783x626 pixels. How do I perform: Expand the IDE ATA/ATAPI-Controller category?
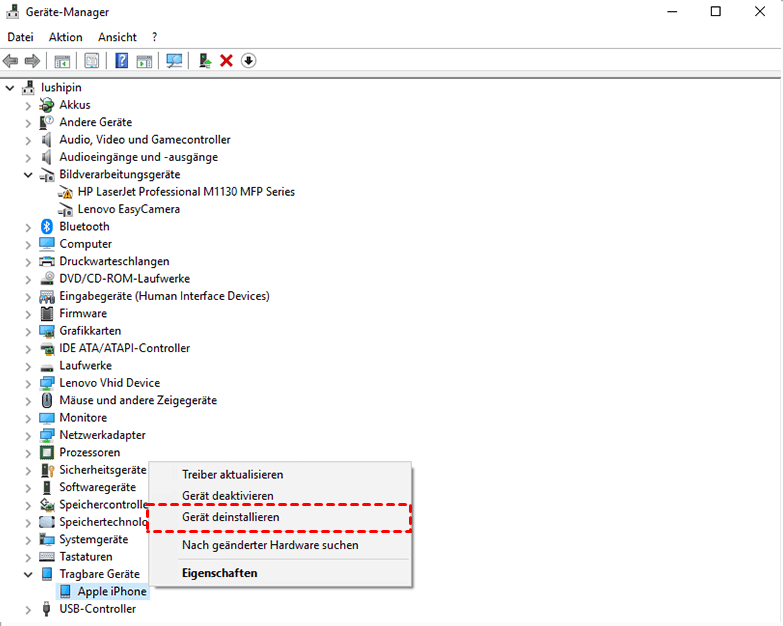[28, 348]
